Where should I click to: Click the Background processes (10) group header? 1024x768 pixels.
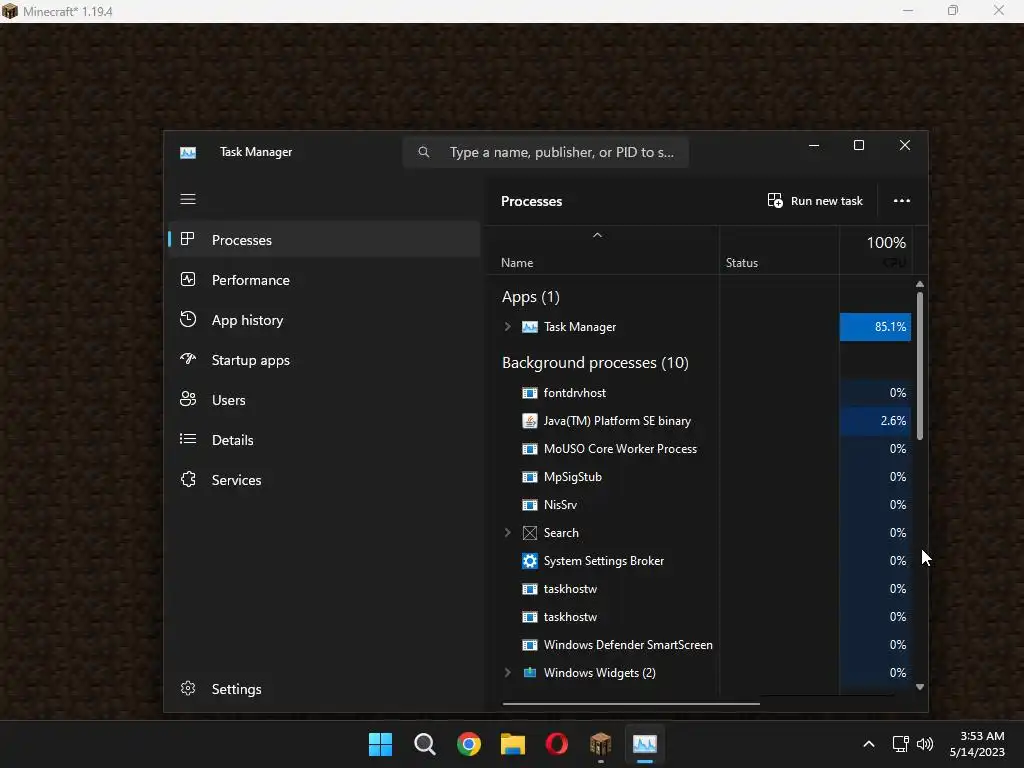(x=595, y=362)
